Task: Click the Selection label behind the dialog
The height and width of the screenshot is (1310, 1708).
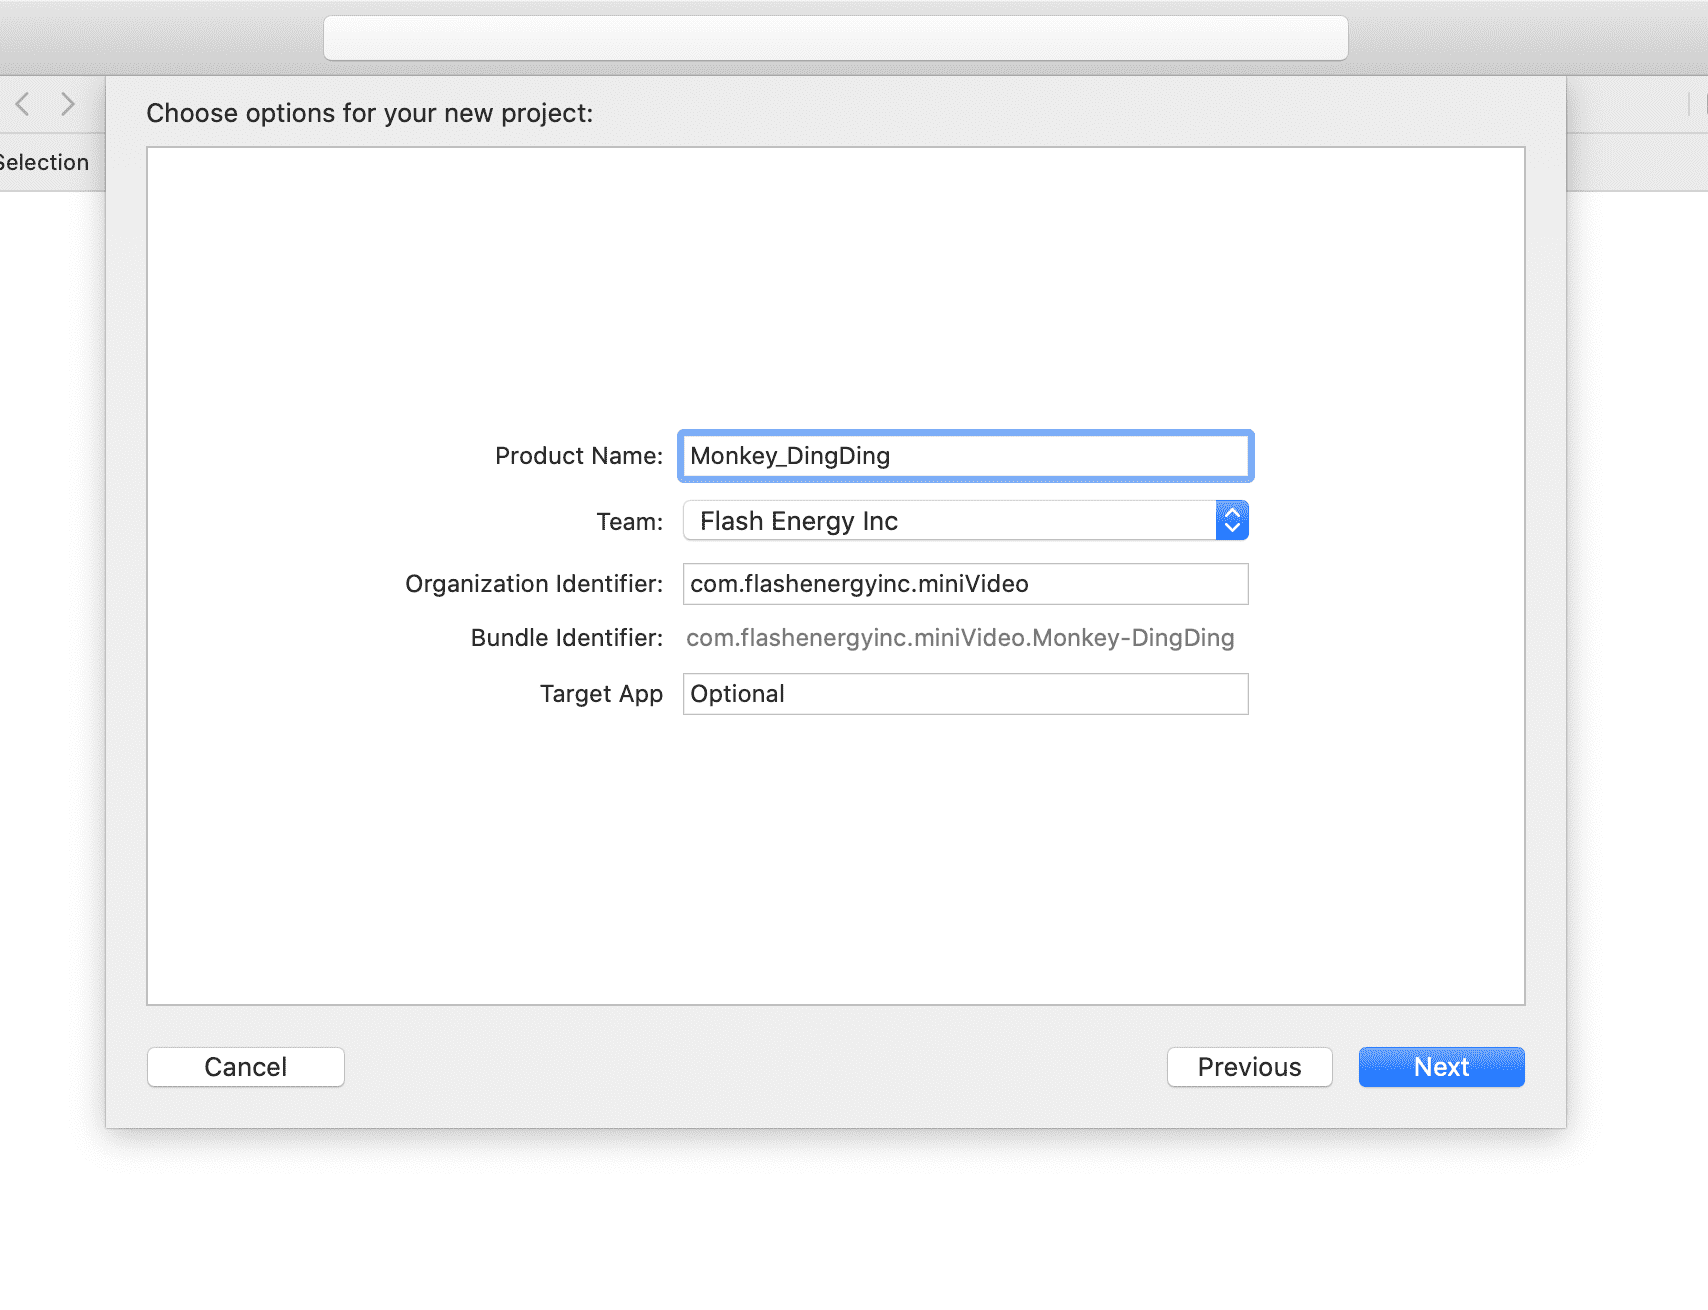Action: coord(44,162)
